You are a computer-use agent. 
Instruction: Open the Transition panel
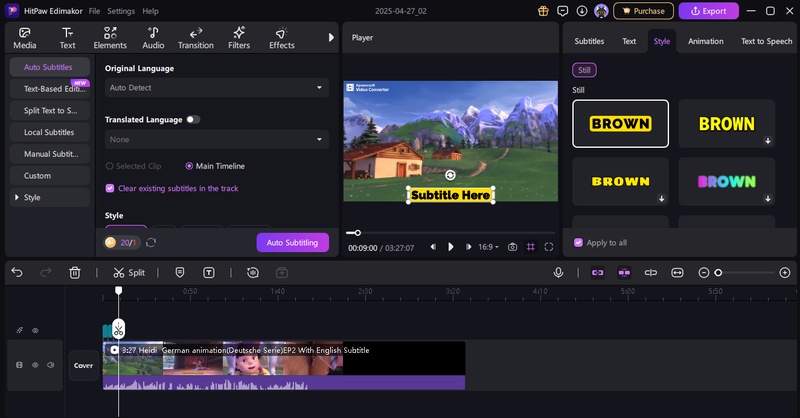pyautogui.click(x=196, y=38)
